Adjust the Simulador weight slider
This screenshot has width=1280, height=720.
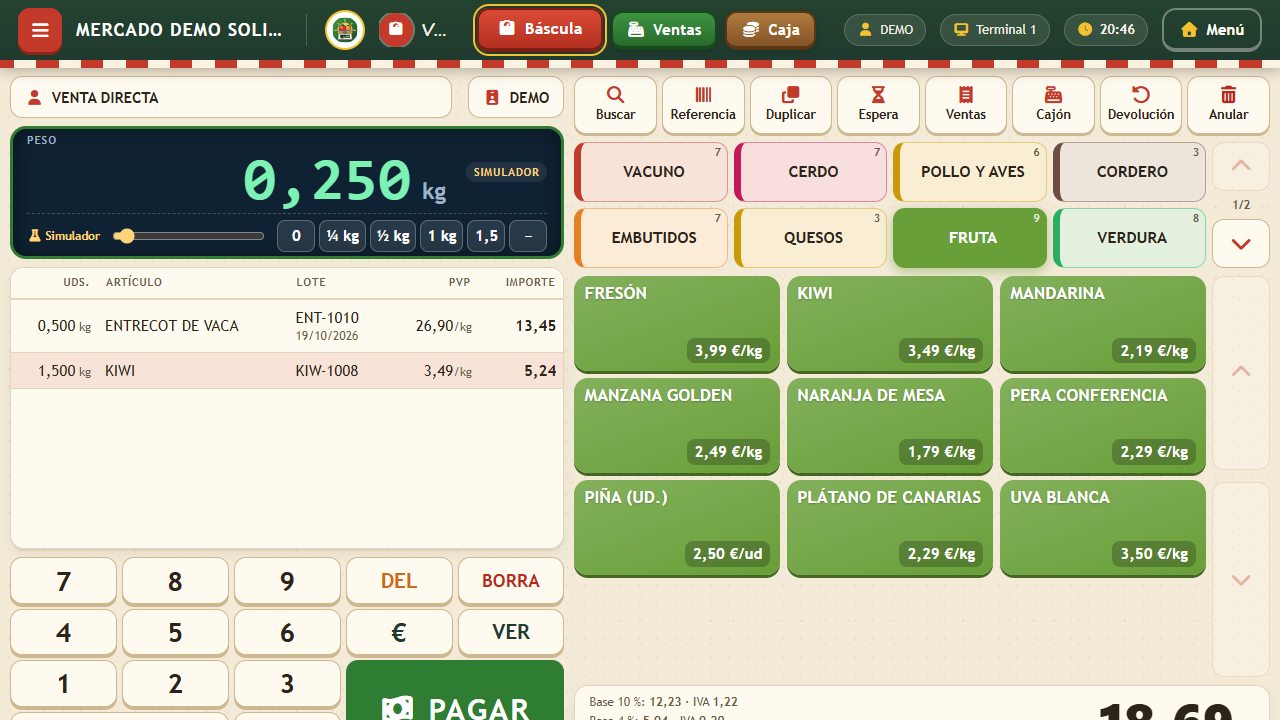[188, 236]
